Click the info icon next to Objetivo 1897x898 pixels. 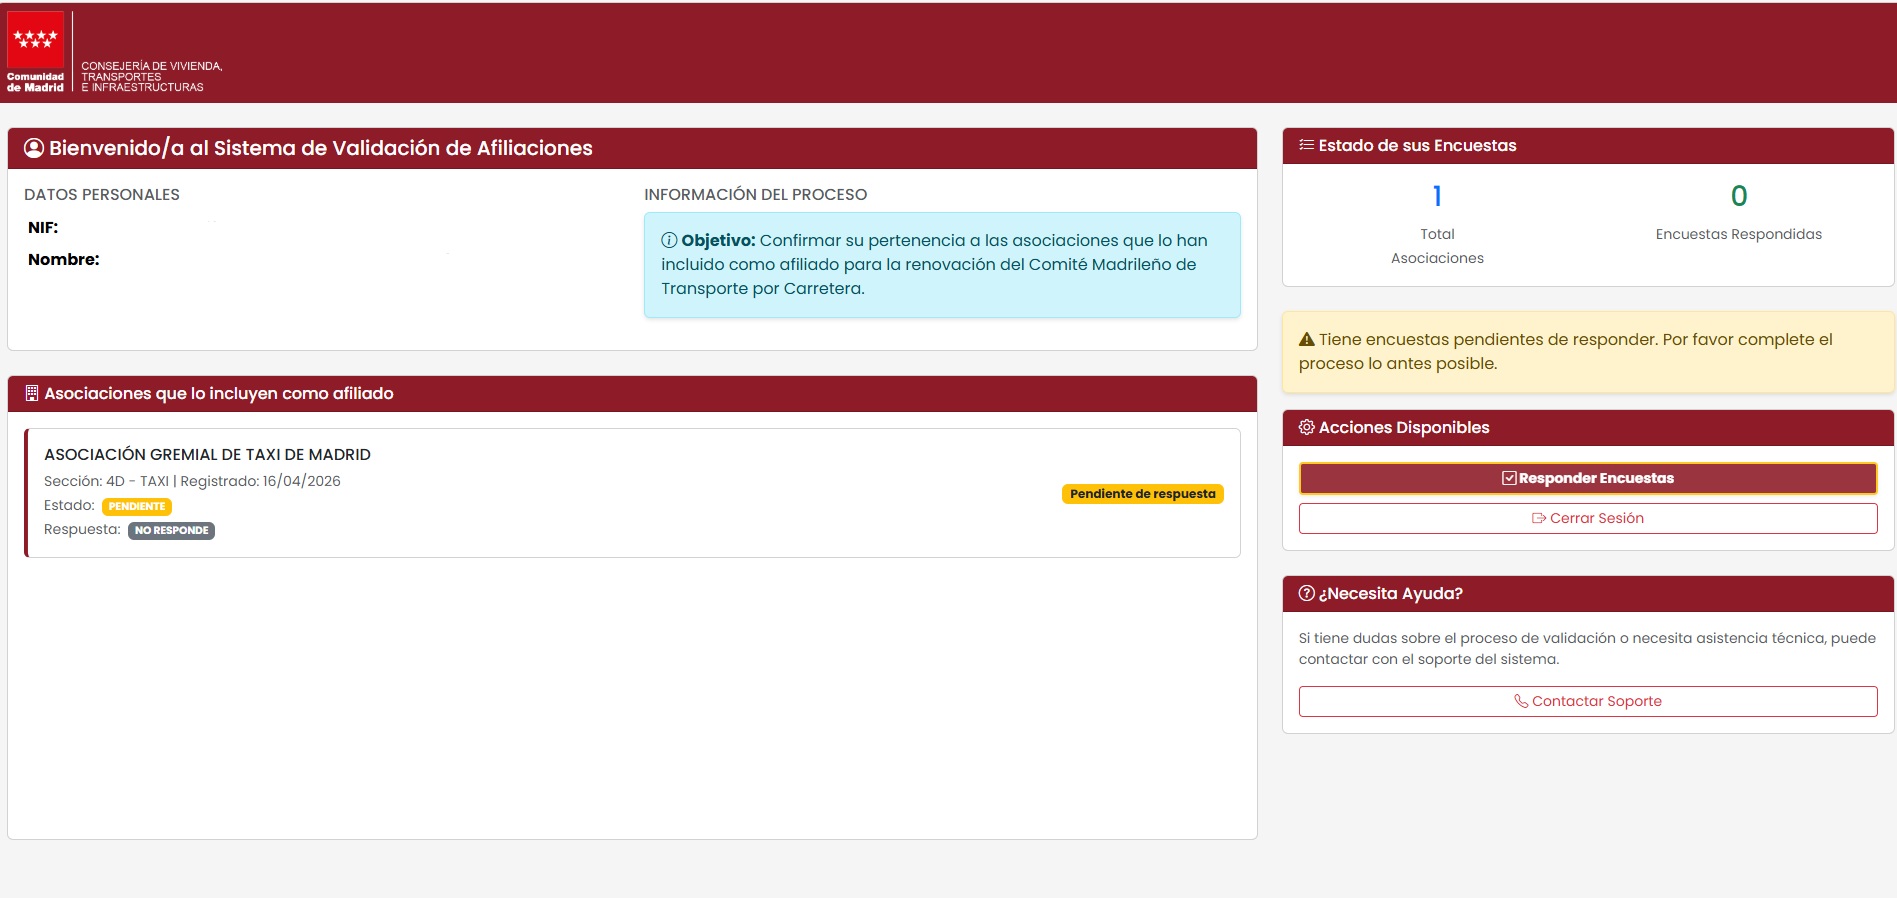[x=669, y=241]
